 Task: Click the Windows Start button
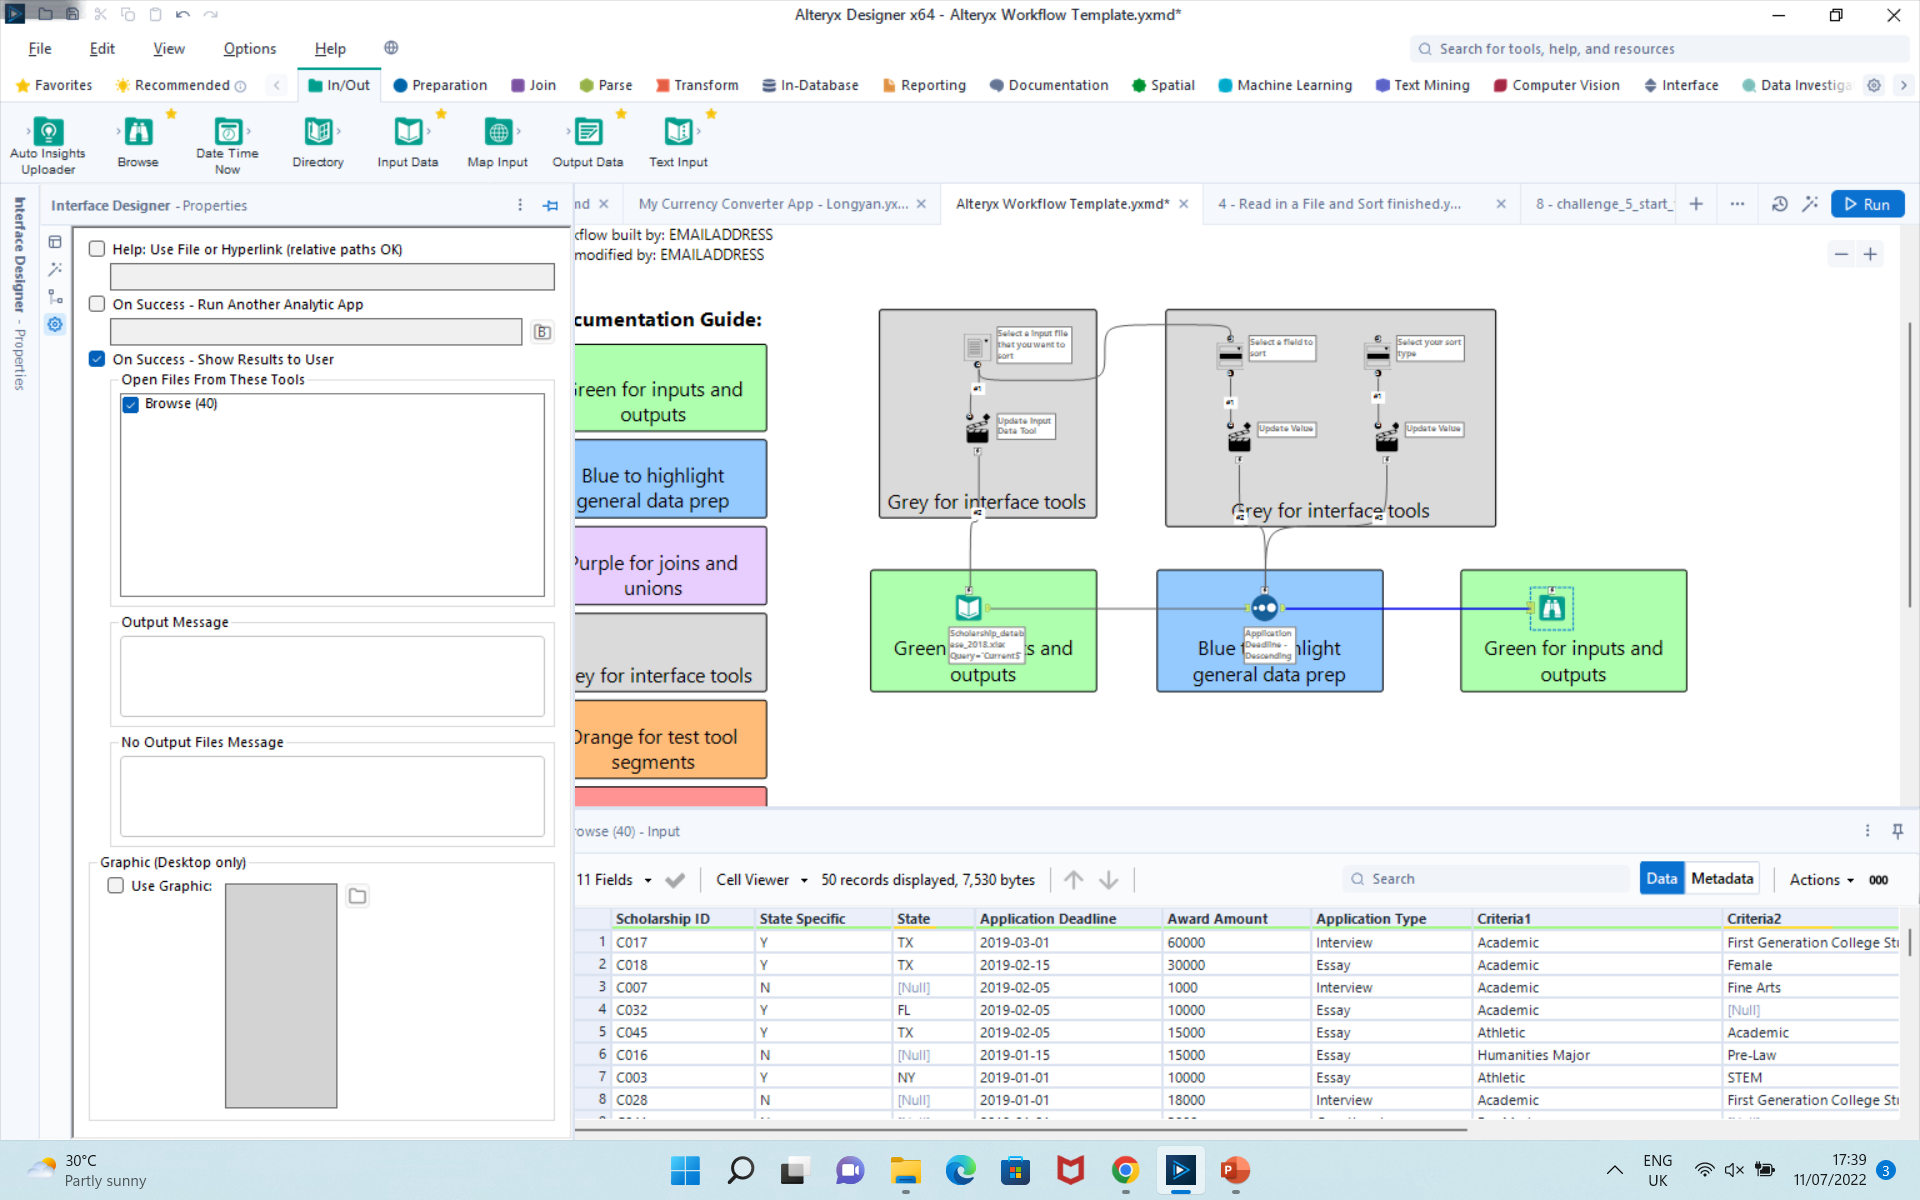pyautogui.click(x=685, y=1170)
